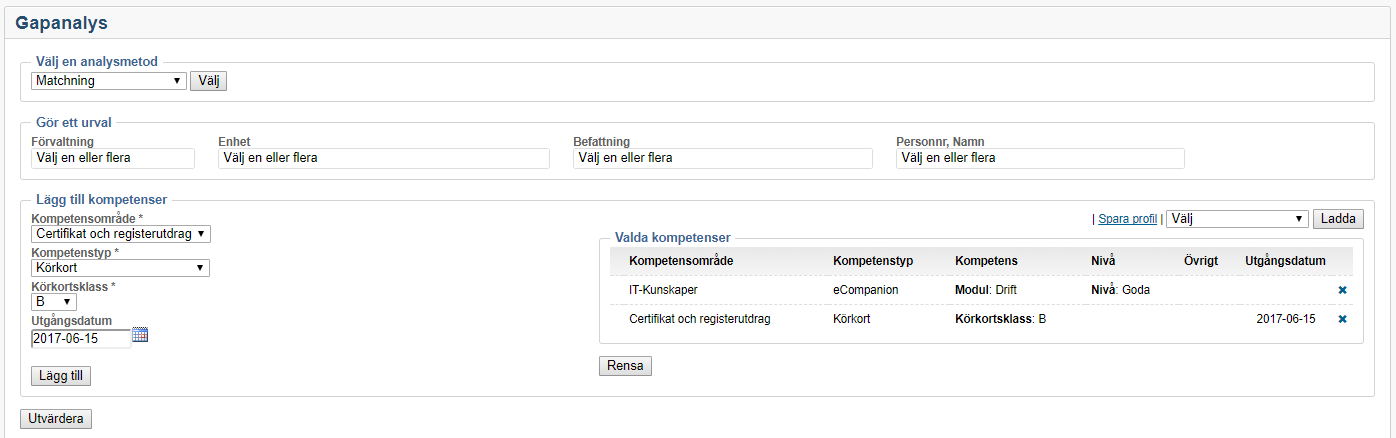Viewport: 1396px width, 438px height.
Task: Click the Certifikat och registerutdrag table cell
Action: (x=700, y=319)
